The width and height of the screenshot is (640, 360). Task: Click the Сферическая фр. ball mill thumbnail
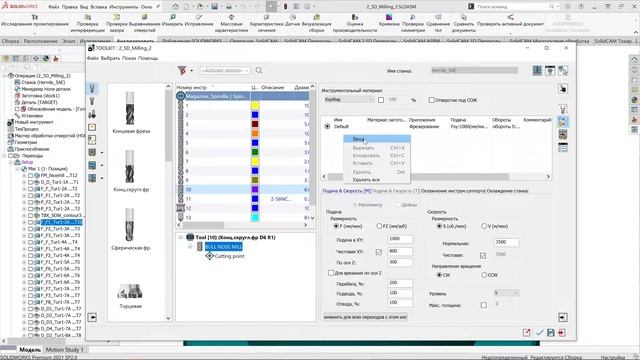pyautogui.click(x=129, y=225)
